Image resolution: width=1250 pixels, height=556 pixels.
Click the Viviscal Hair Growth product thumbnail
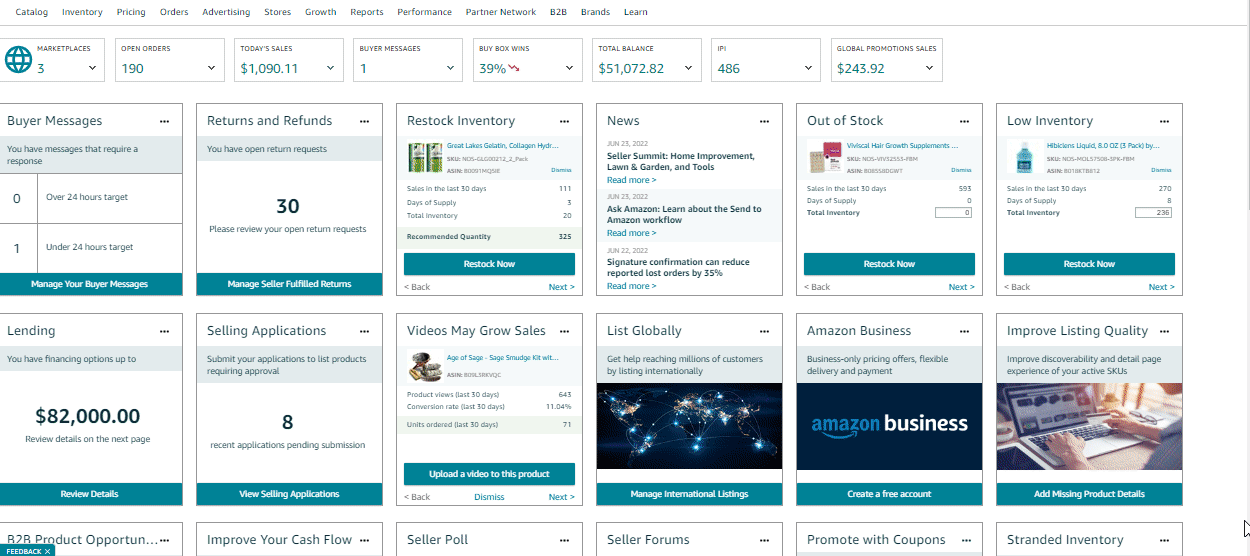[x=823, y=158]
